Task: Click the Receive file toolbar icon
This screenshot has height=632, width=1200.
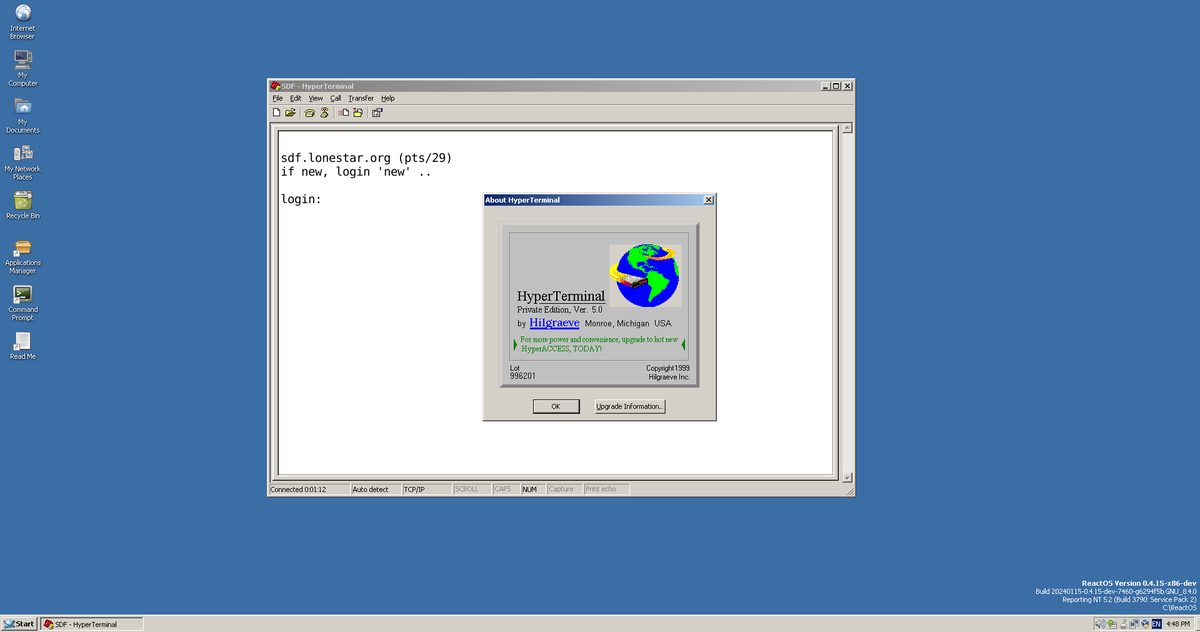Action: point(357,113)
